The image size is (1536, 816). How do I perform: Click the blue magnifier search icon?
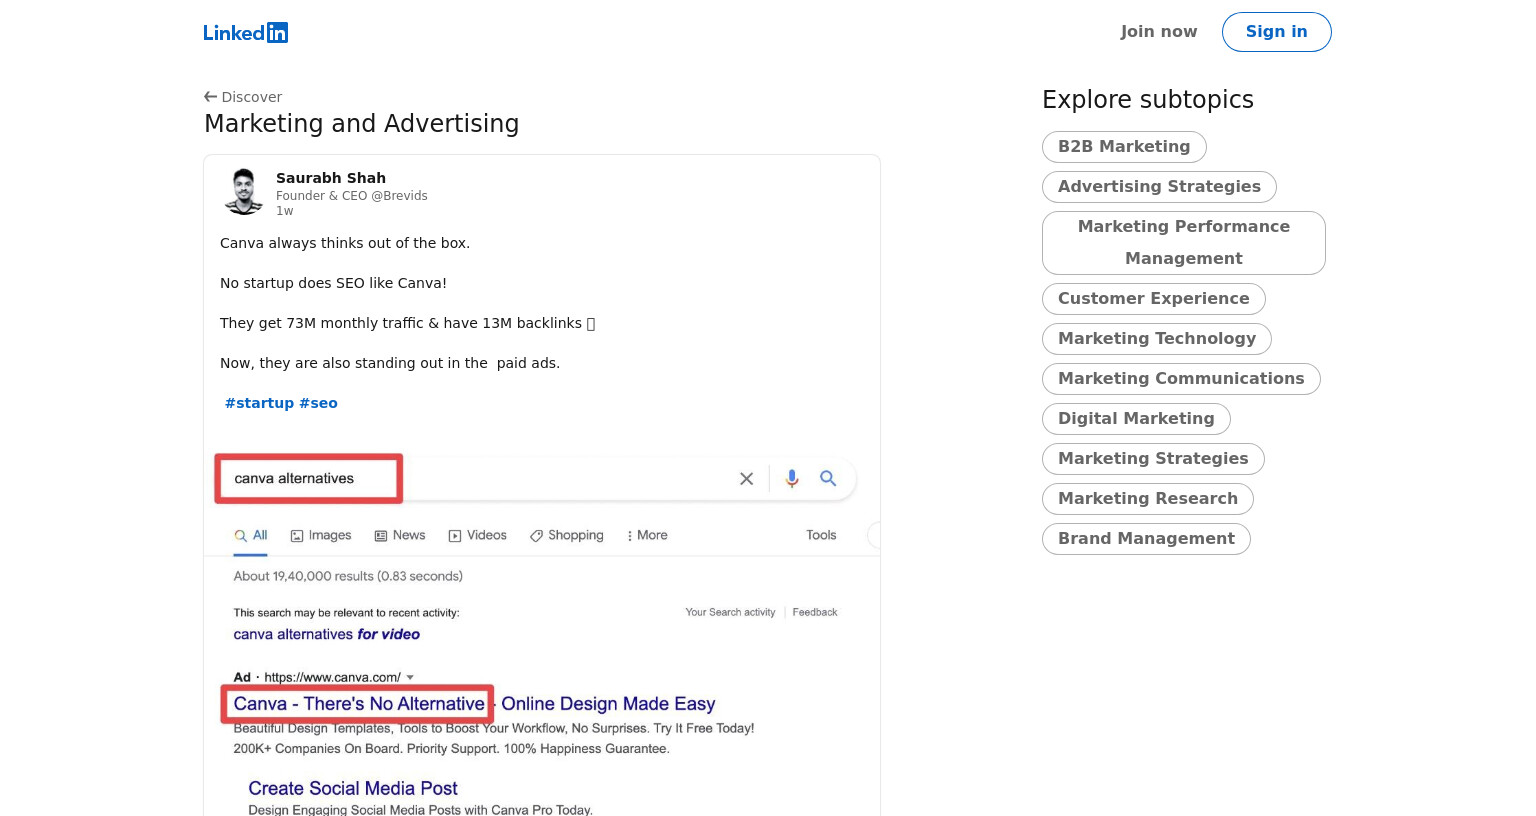click(x=828, y=478)
